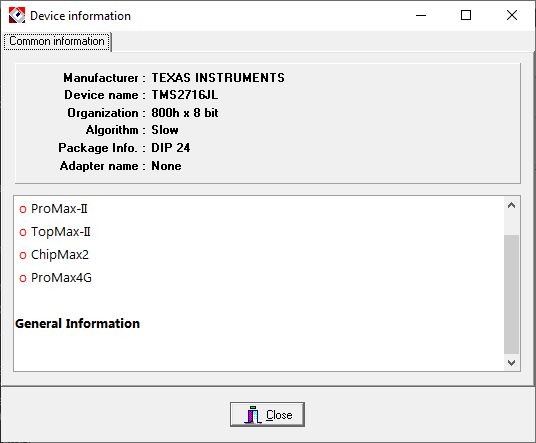Click the scroll up arrow in programmer list
This screenshot has width=536, height=443.
[x=511, y=205]
